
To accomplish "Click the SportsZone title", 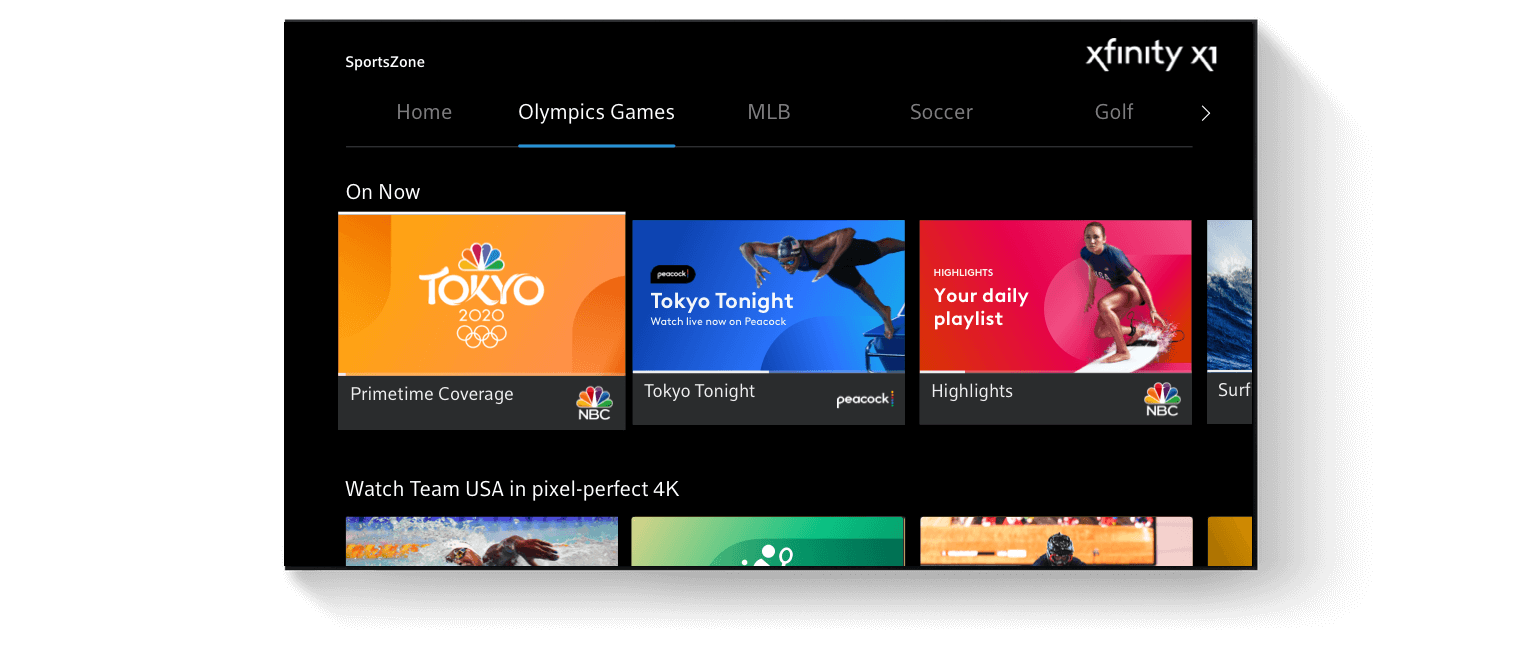I will point(385,62).
